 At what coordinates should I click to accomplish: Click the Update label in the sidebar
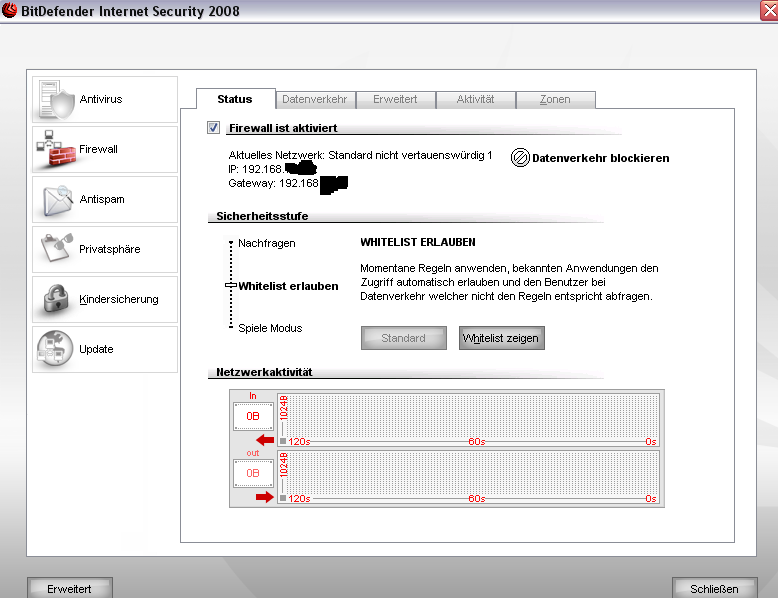[x=96, y=349]
